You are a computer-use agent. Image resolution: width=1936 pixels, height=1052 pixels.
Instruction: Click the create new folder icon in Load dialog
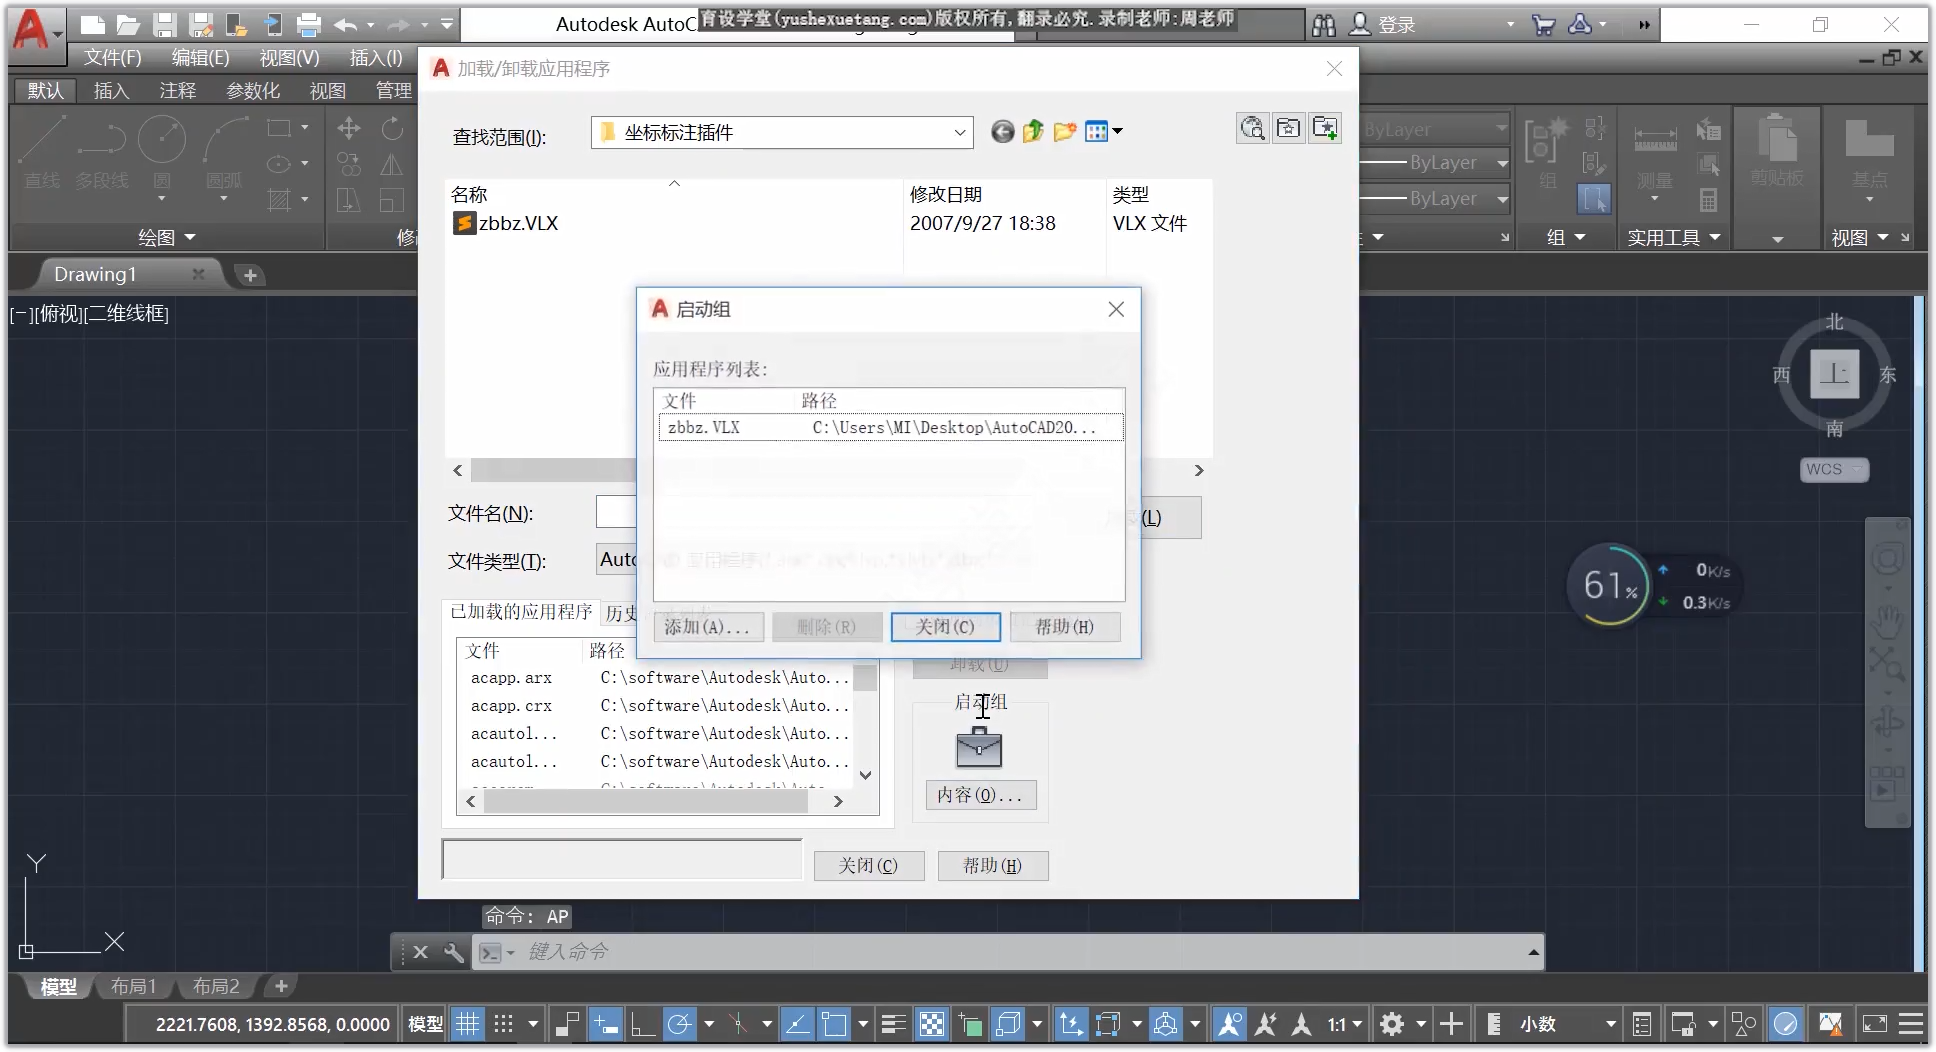pos(1065,131)
